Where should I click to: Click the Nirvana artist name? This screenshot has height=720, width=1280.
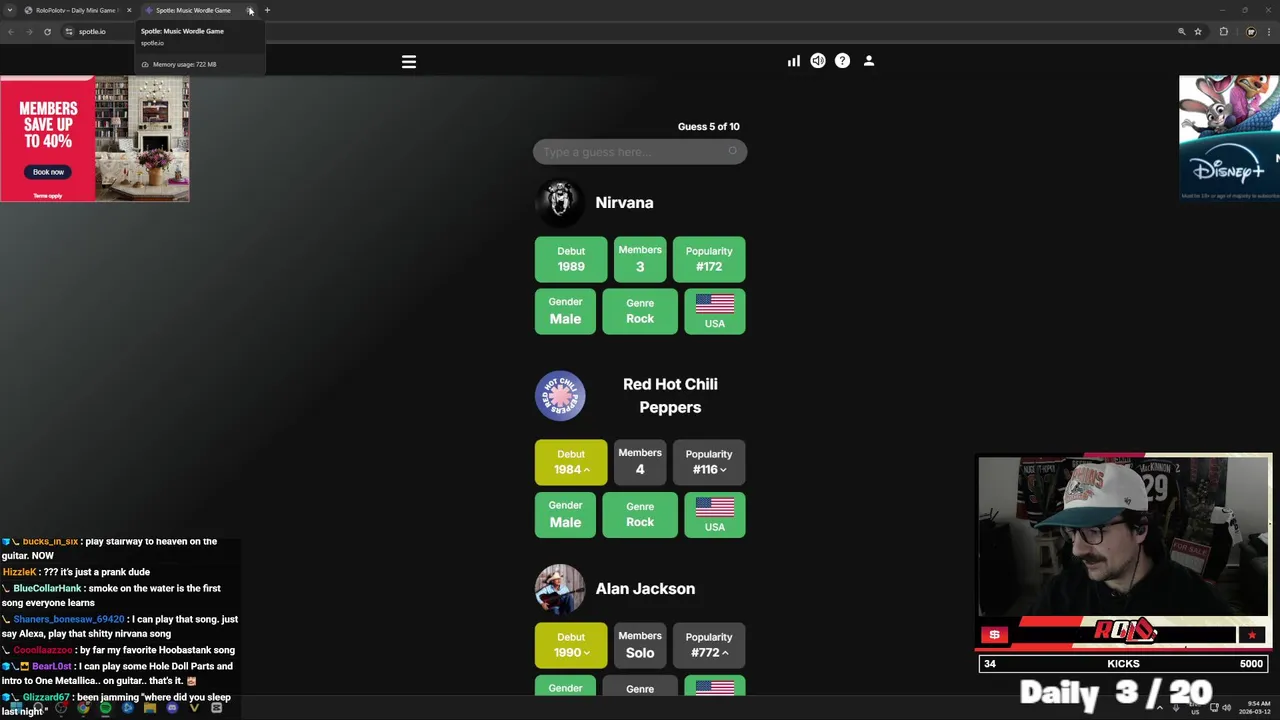(624, 202)
